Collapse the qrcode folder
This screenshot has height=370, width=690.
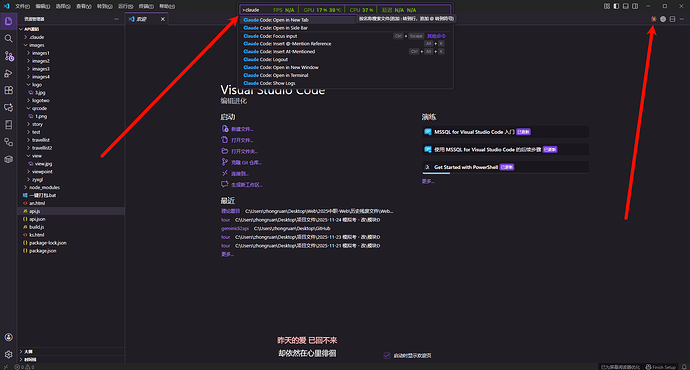tap(70, 108)
